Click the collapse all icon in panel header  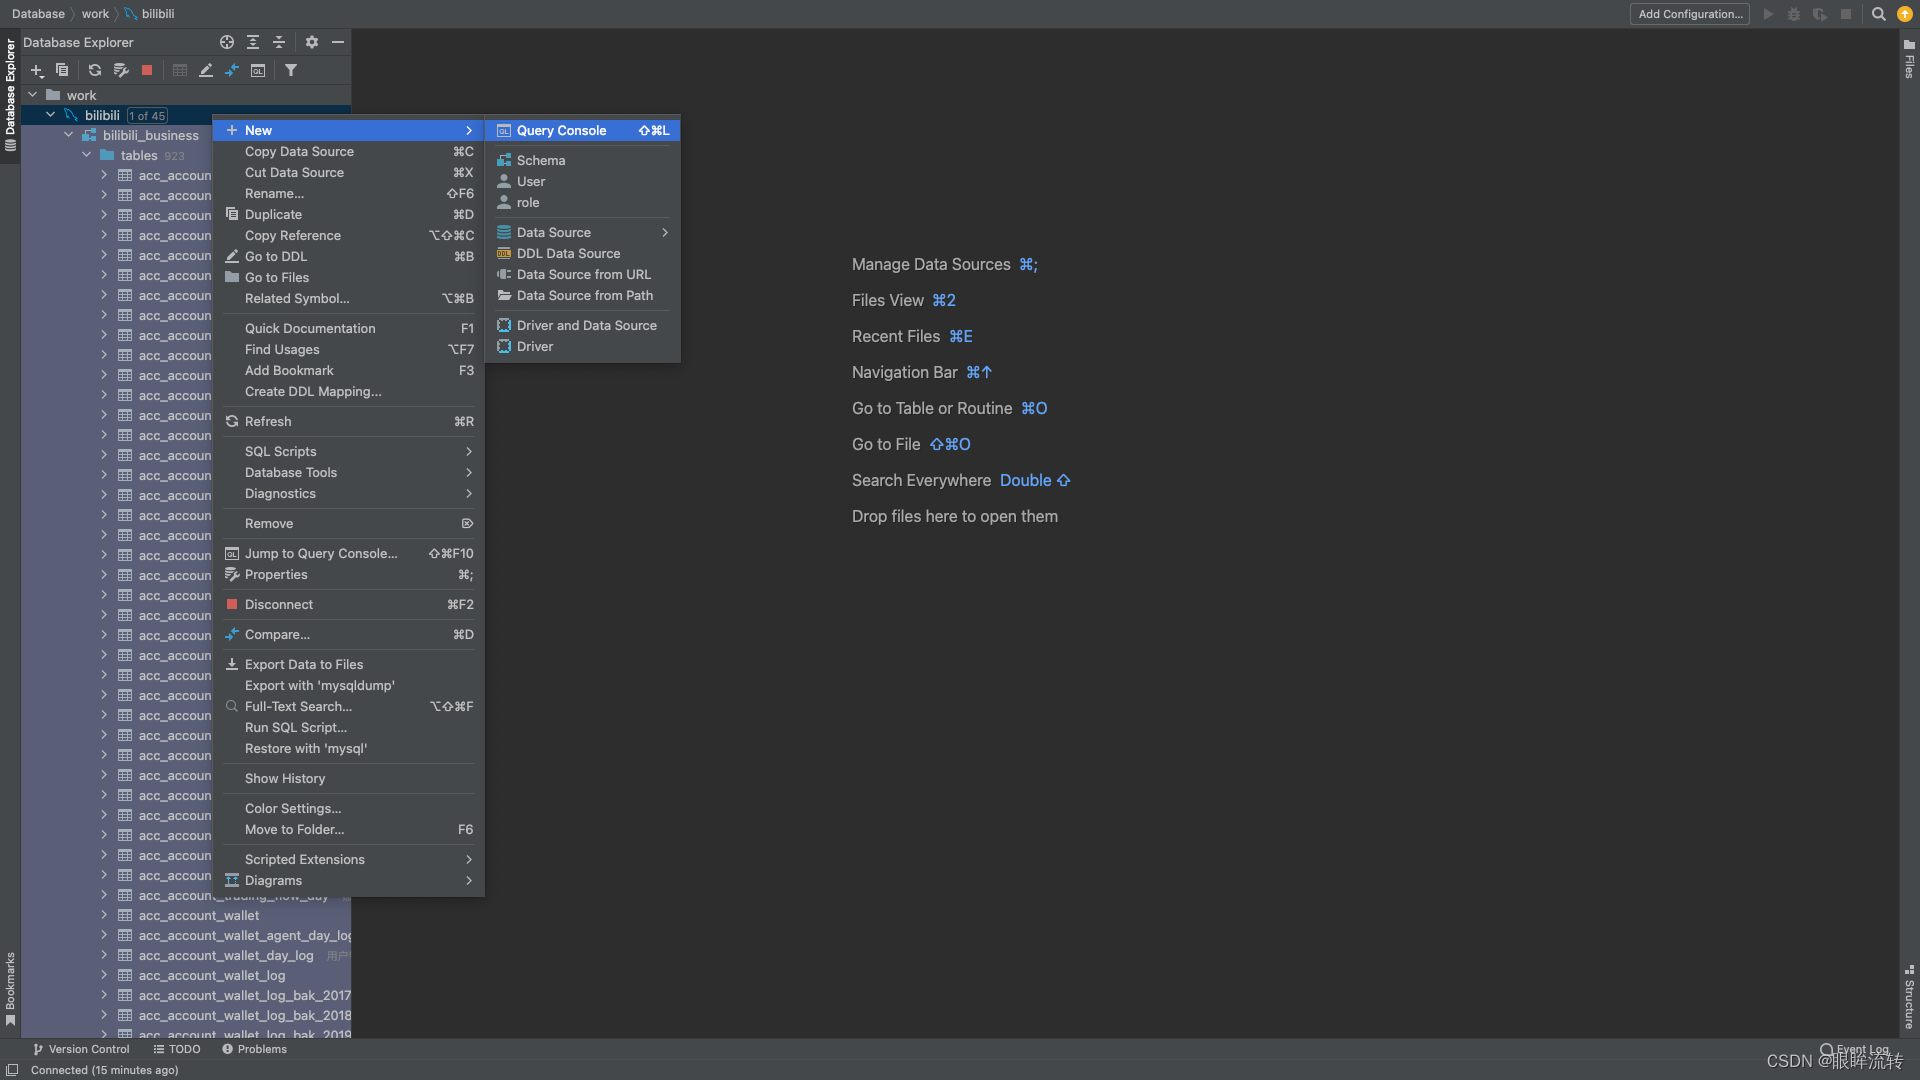click(x=279, y=42)
